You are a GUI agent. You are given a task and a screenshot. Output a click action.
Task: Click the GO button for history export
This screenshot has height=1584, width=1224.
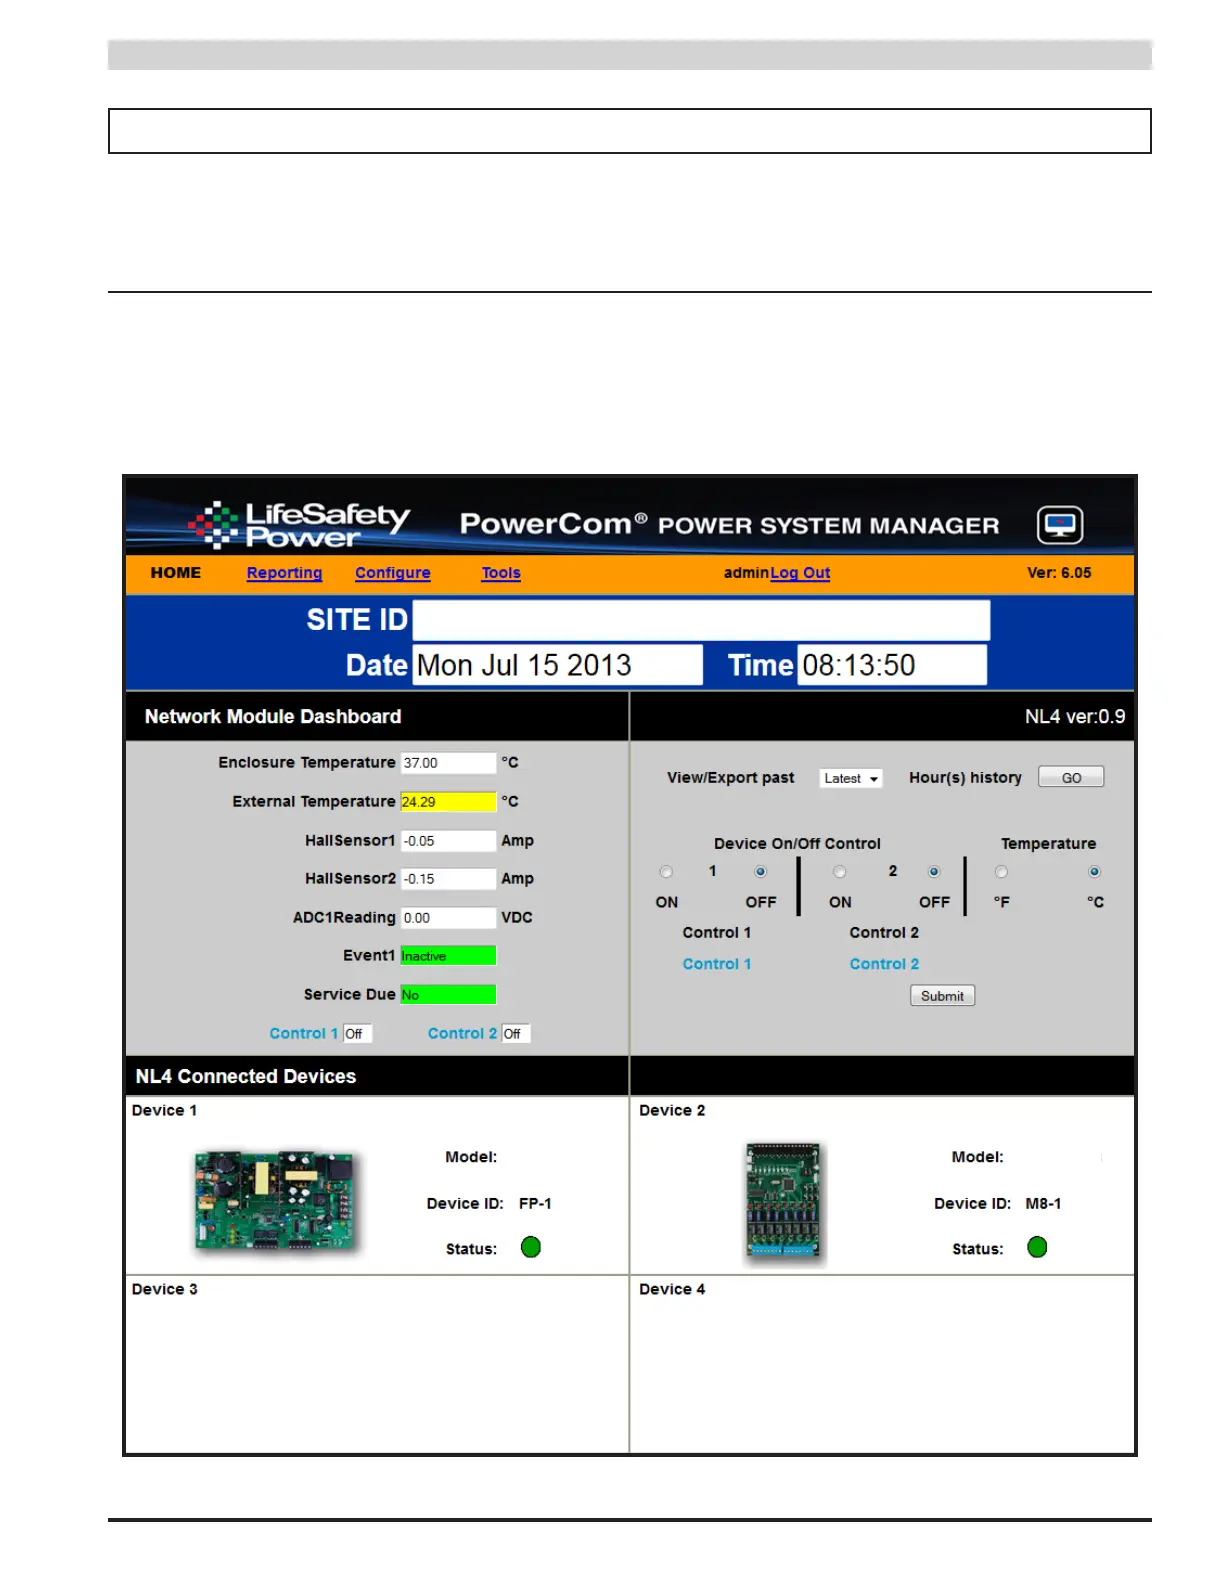(1071, 777)
